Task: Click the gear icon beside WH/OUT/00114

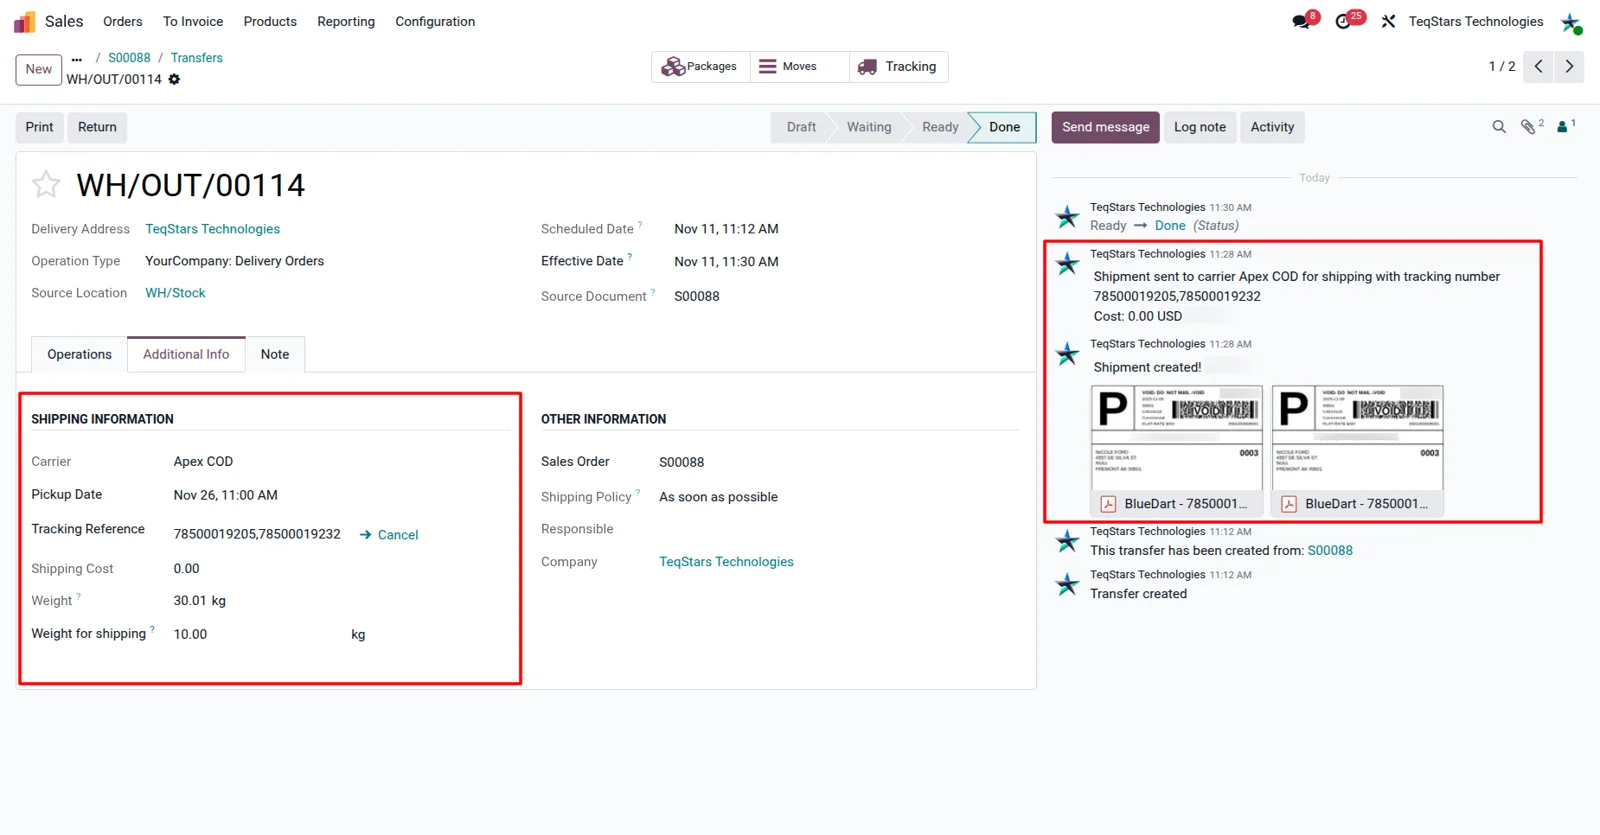Action: pos(174,79)
